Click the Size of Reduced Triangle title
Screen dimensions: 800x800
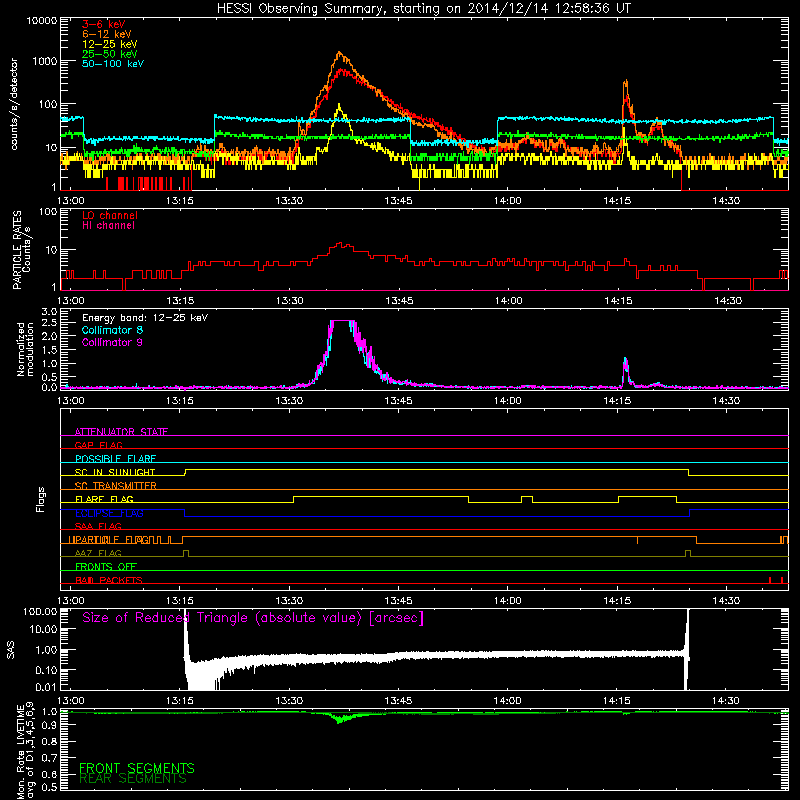click(253, 618)
